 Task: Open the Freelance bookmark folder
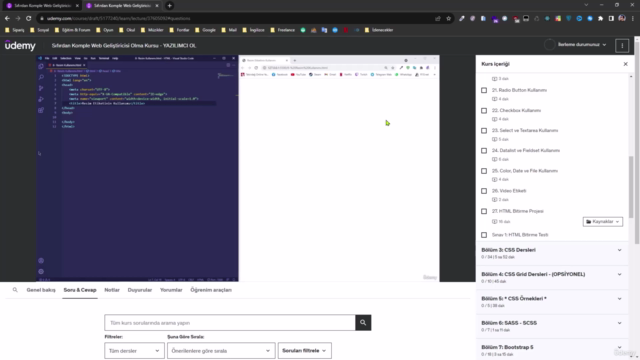pyautogui.click(x=282, y=30)
